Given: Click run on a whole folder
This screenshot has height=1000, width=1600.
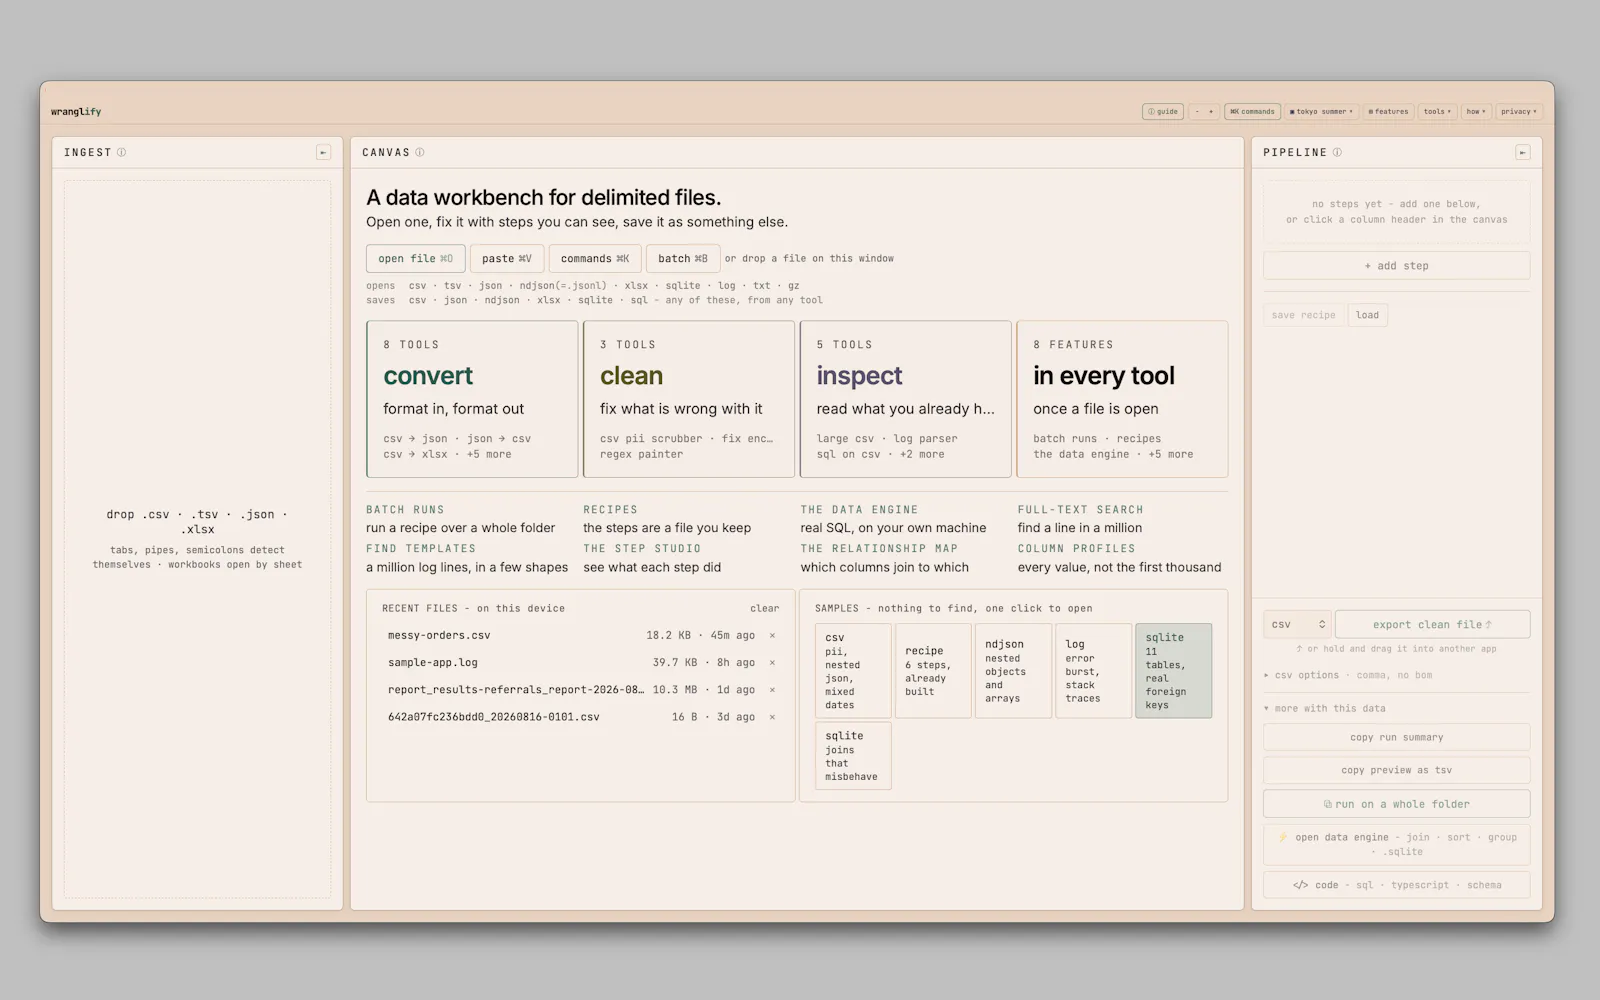Looking at the screenshot, I should [1396, 804].
